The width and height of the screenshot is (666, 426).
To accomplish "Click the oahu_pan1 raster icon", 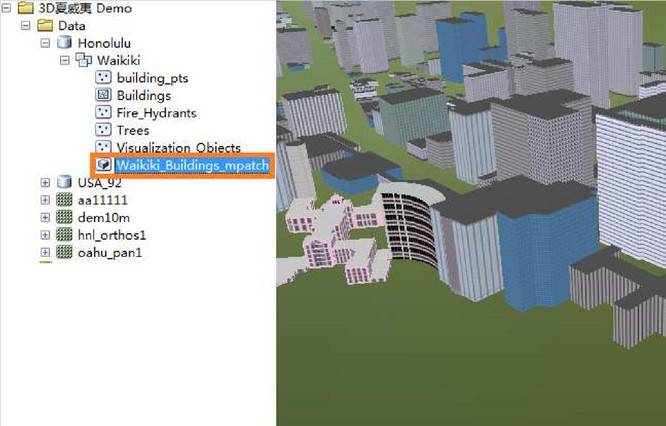I will [64, 252].
